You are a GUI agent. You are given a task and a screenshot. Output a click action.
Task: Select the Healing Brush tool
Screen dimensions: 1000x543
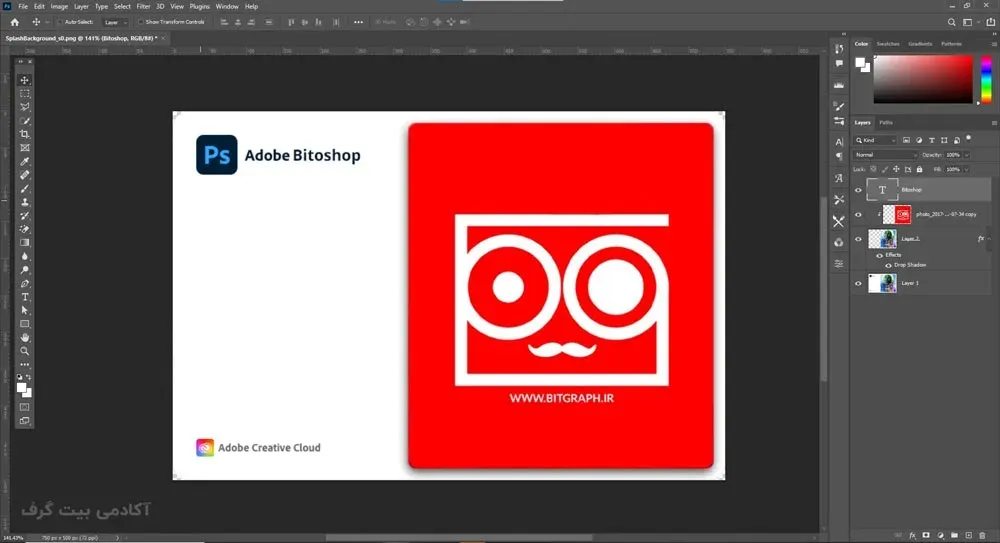tap(24, 175)
